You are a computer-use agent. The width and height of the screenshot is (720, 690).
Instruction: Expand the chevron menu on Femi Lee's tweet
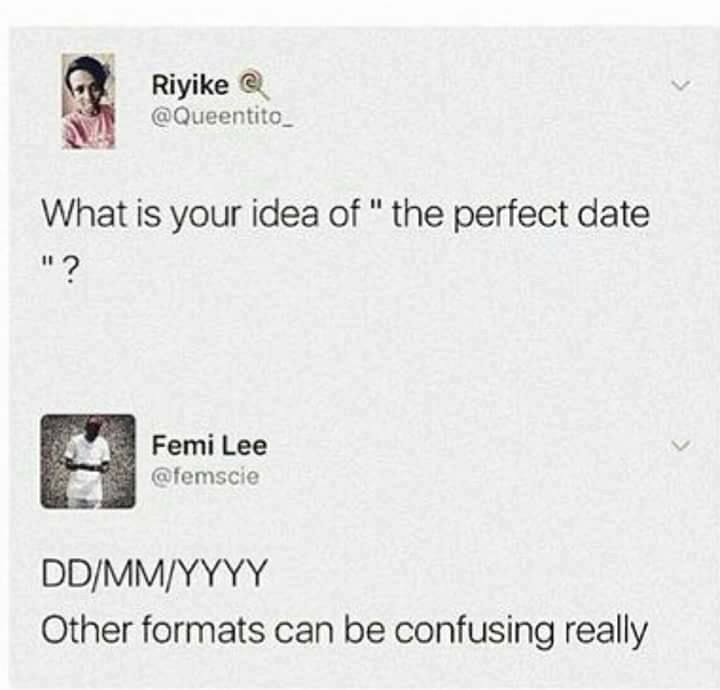pyautogui.click(x=682, y=444)
